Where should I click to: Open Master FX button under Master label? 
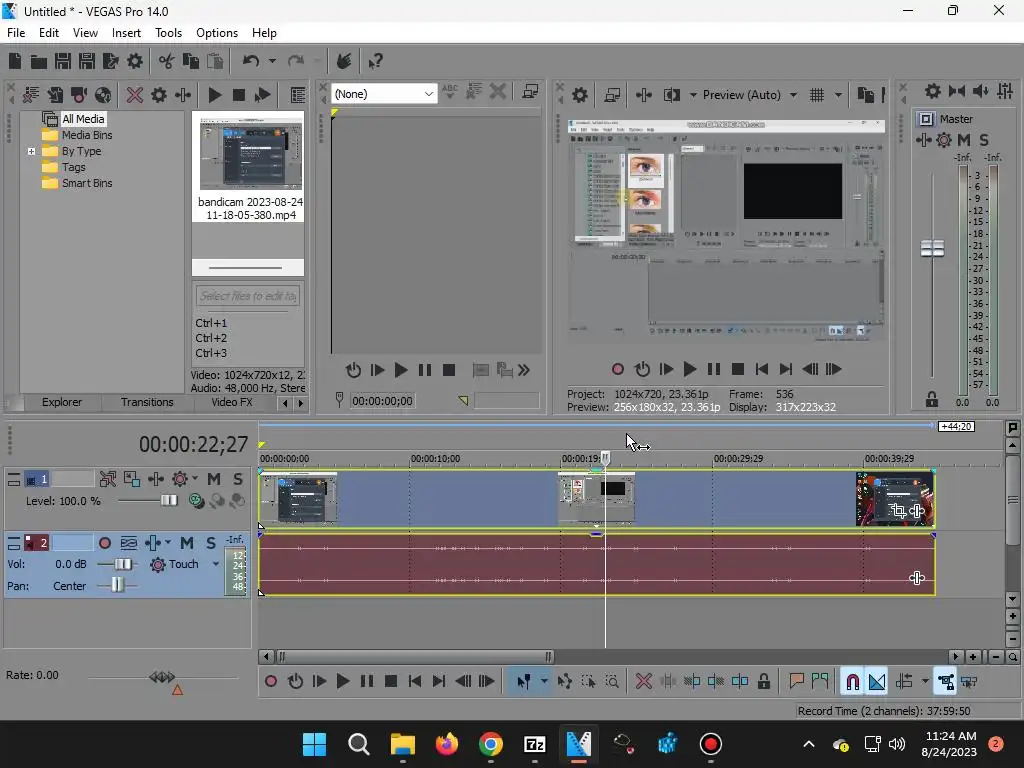pyautogui.click(x=923, y=140)
